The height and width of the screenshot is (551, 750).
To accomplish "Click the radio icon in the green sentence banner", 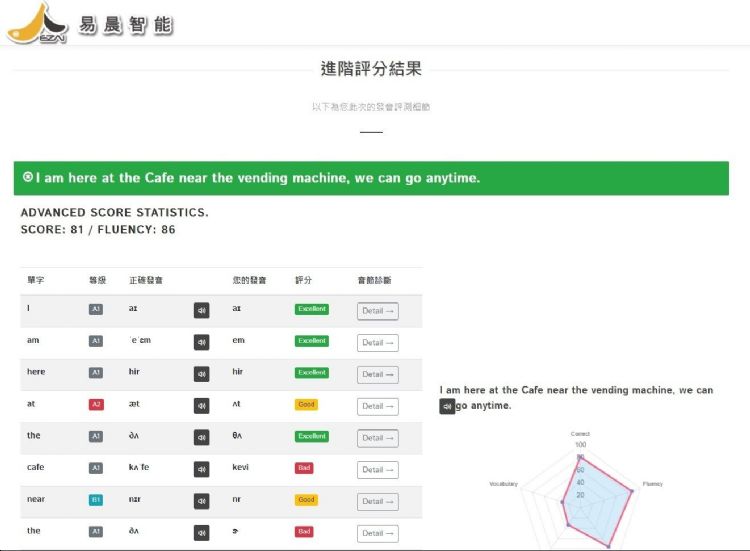I will (28, 178).
